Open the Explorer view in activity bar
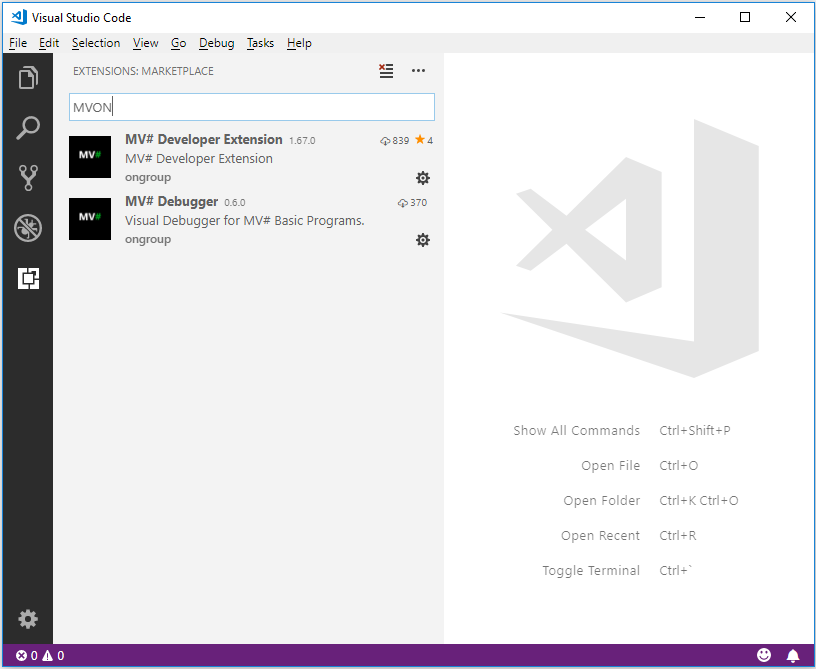The width and height of the screenshot is (816, 669). [28, 77]
